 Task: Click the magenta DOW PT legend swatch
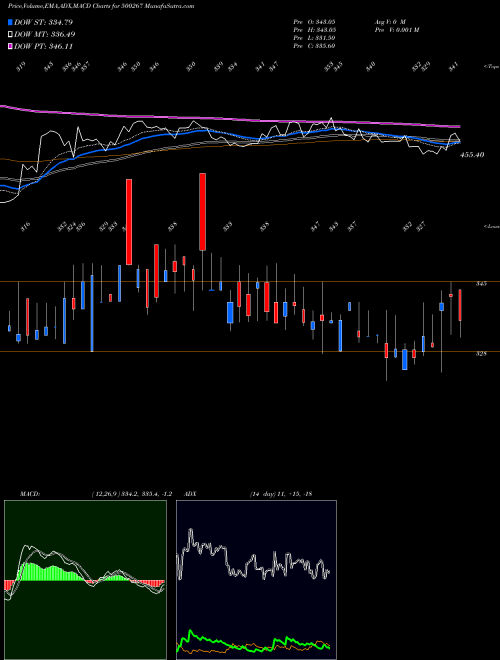coord(11,46)
